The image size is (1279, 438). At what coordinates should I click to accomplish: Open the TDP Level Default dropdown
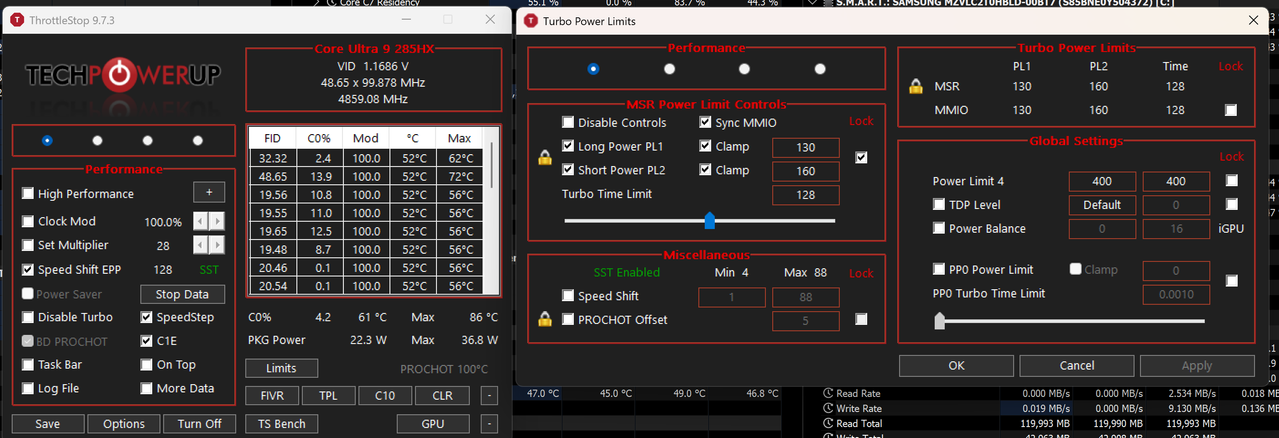pos(1101,205)
